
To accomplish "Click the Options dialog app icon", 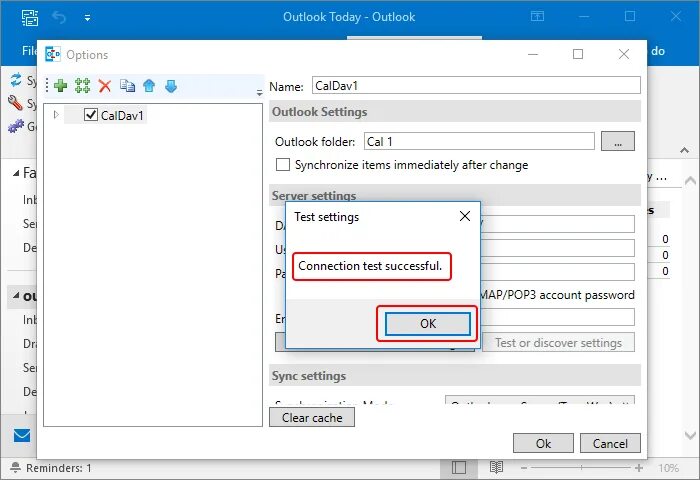I will click(53, 54).
